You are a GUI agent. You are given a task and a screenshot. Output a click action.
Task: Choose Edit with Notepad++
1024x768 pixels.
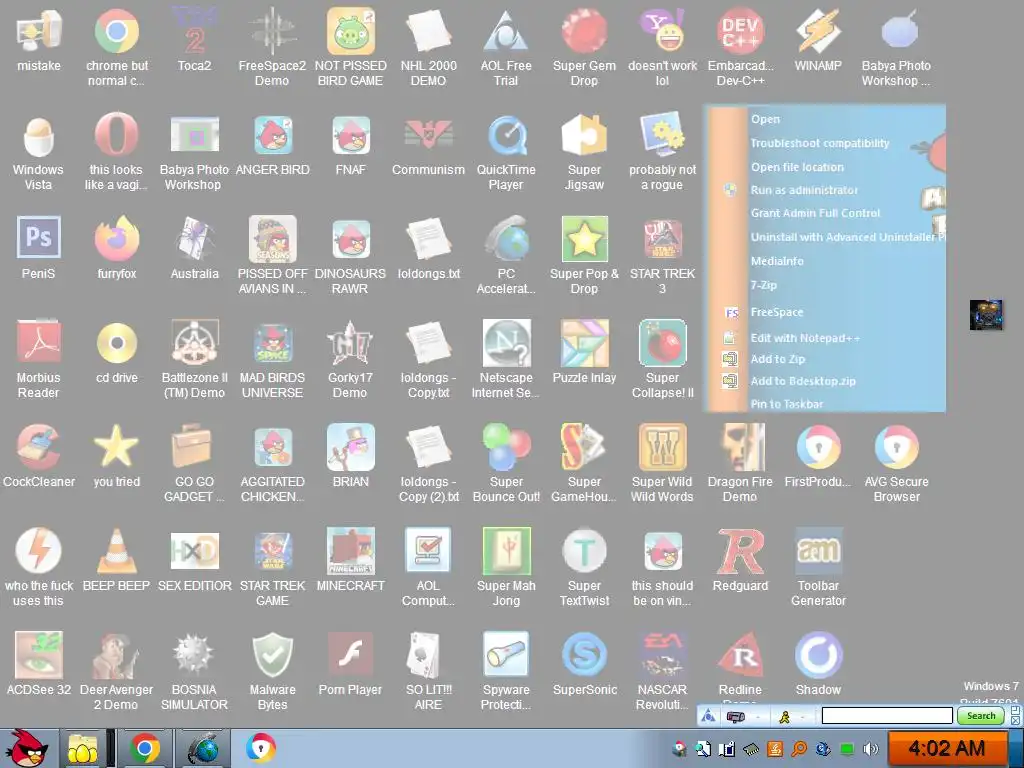805,338
